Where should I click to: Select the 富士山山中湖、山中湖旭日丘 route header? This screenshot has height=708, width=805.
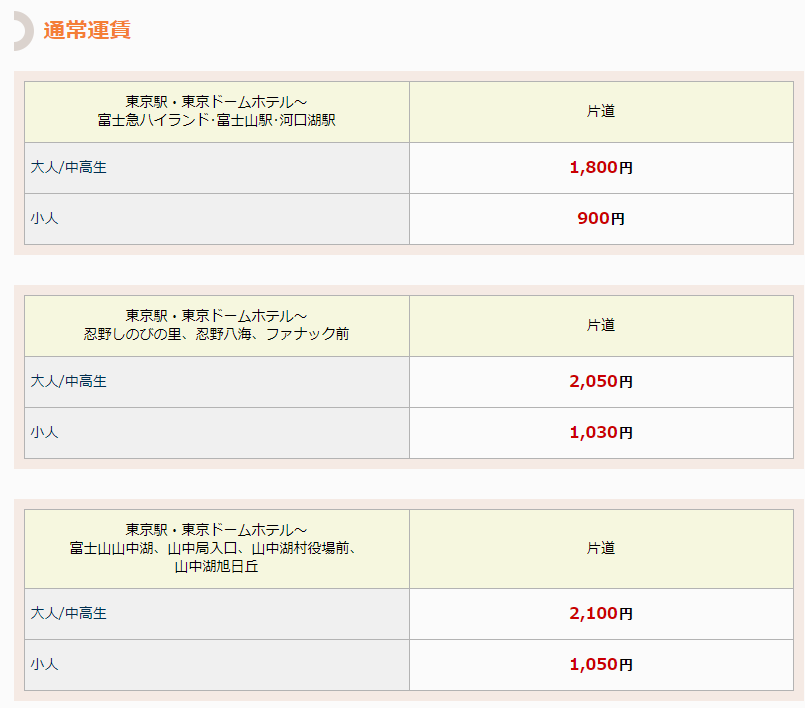(217, 549)
